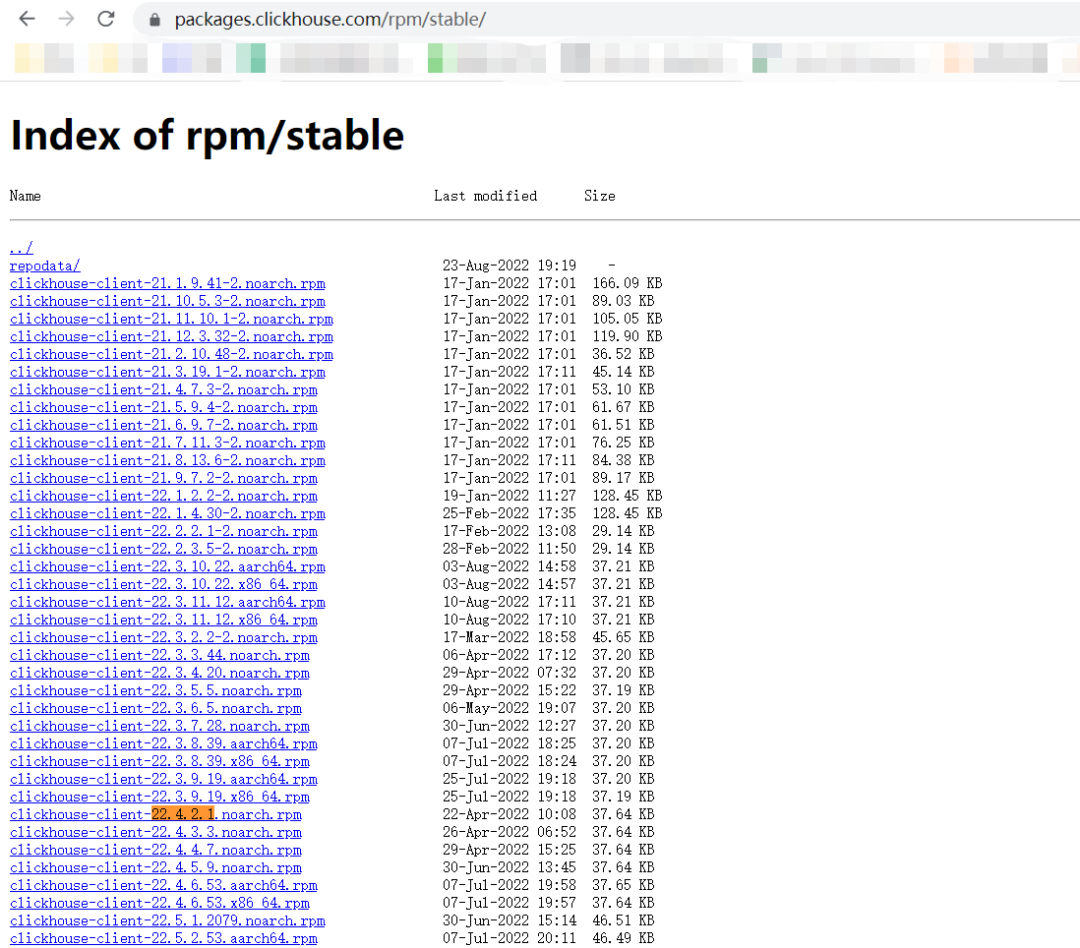This screenshot has height=948, width=1080.
Task: Go back using browser back arrow
Action: pyautogui.click(x=27, y=19)
